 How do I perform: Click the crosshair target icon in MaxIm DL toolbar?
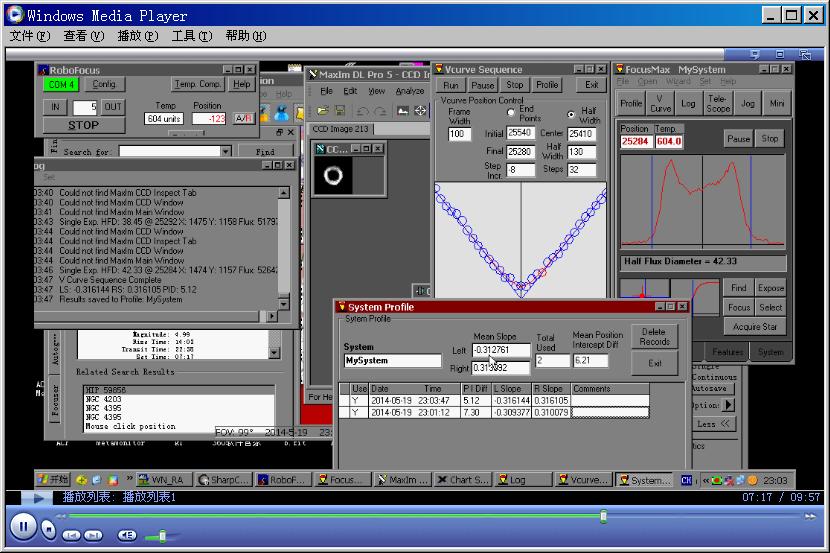click(x=420, y=111)
